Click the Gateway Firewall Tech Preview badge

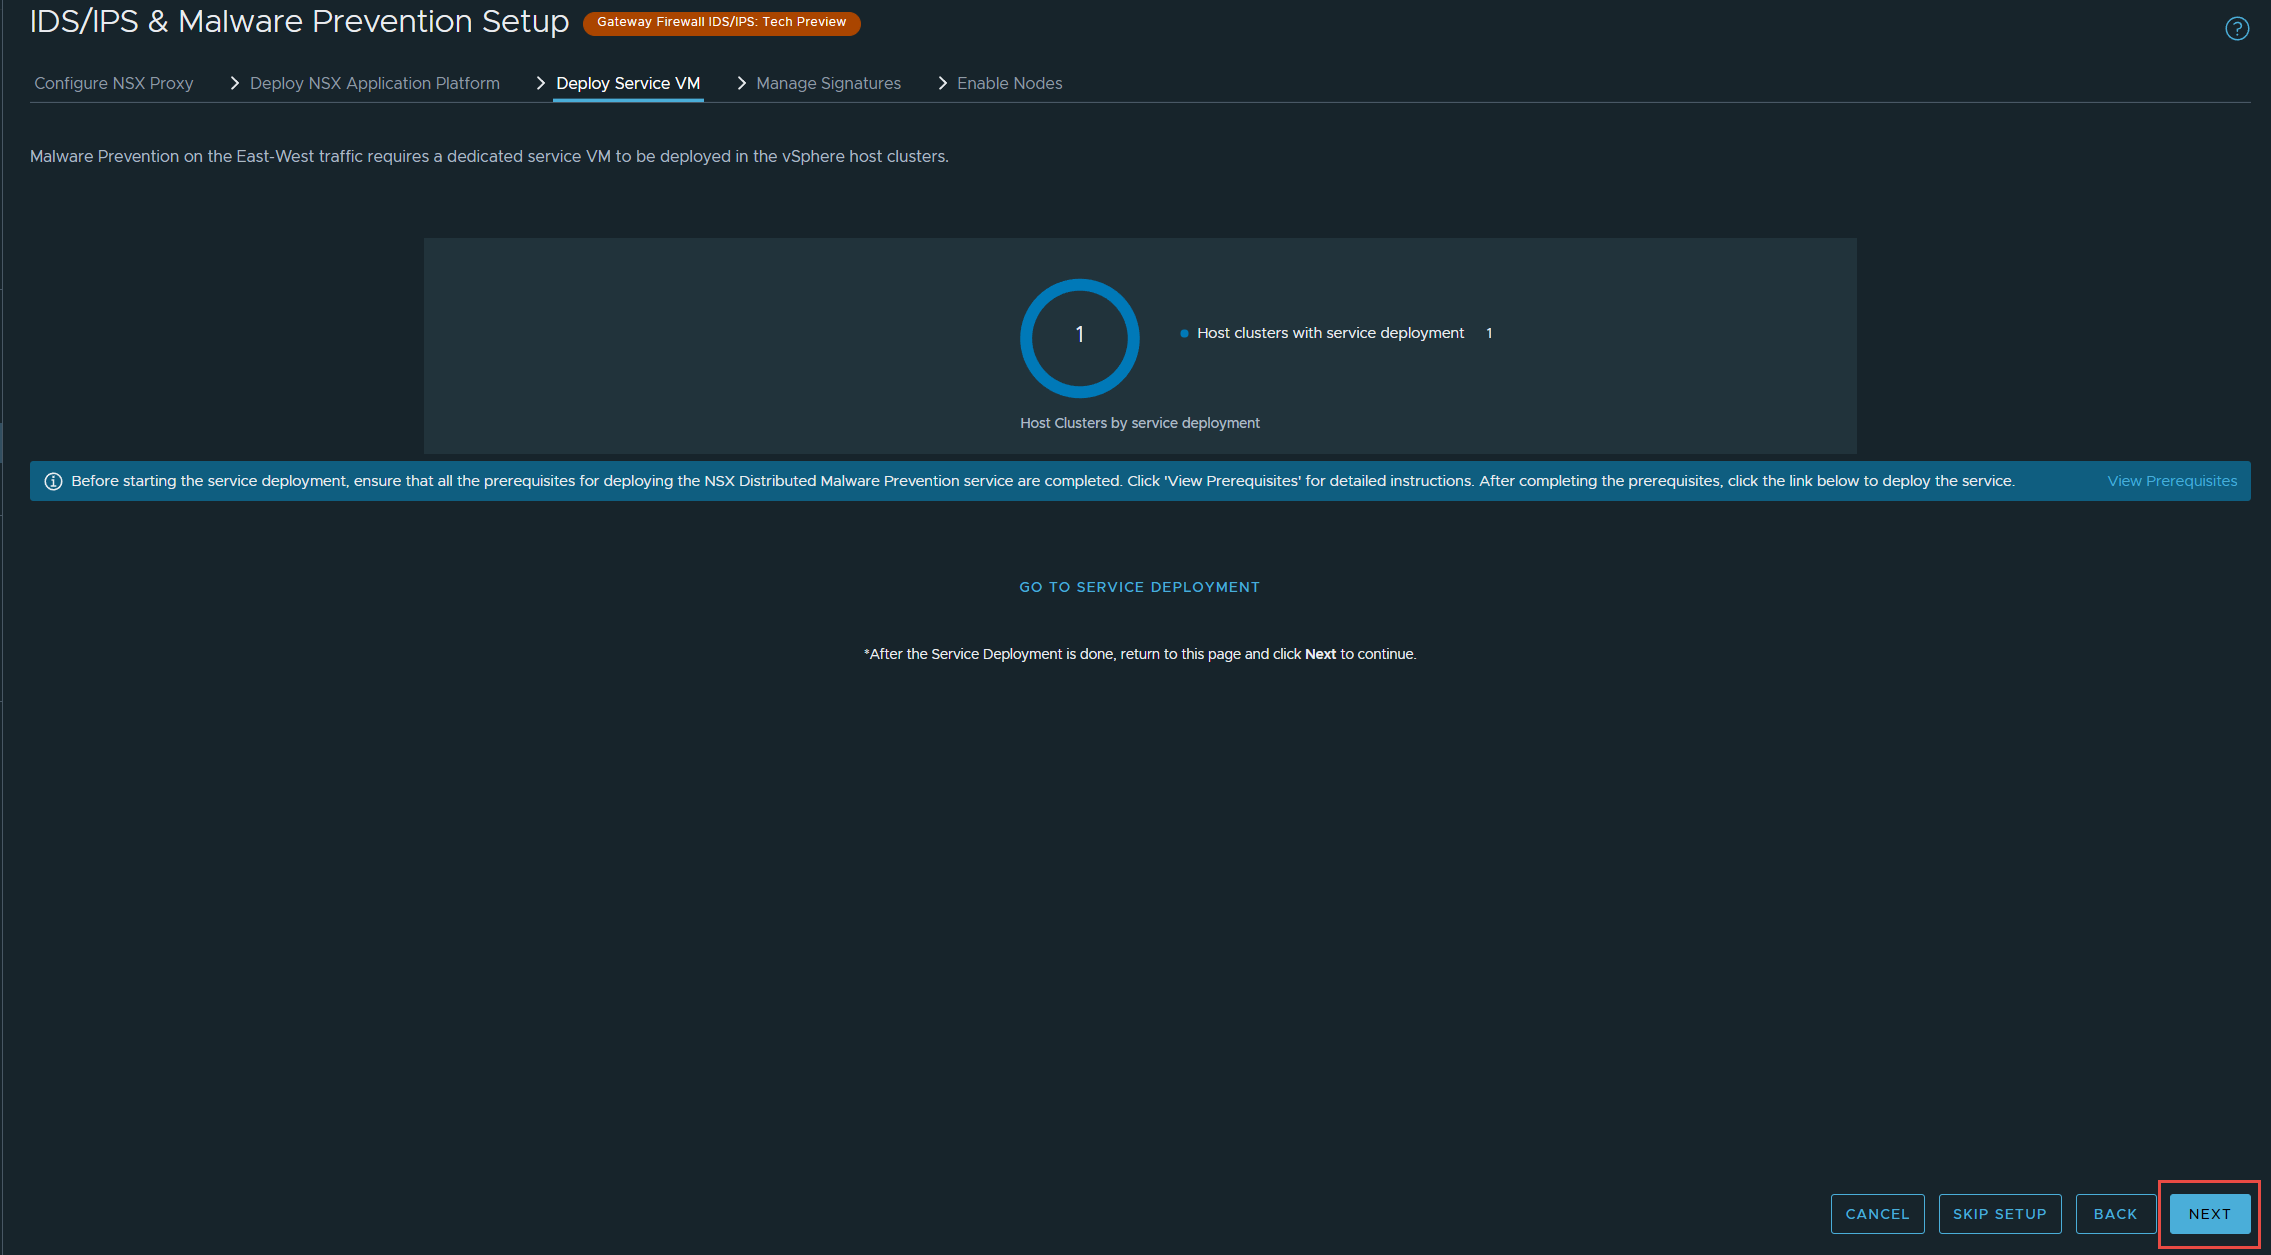(x=721, y=22)
